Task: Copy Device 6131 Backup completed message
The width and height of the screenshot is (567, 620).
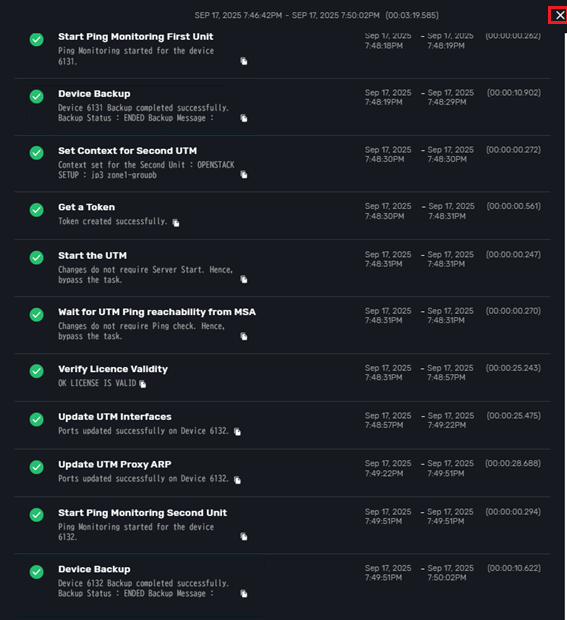Action: [244, 118]
